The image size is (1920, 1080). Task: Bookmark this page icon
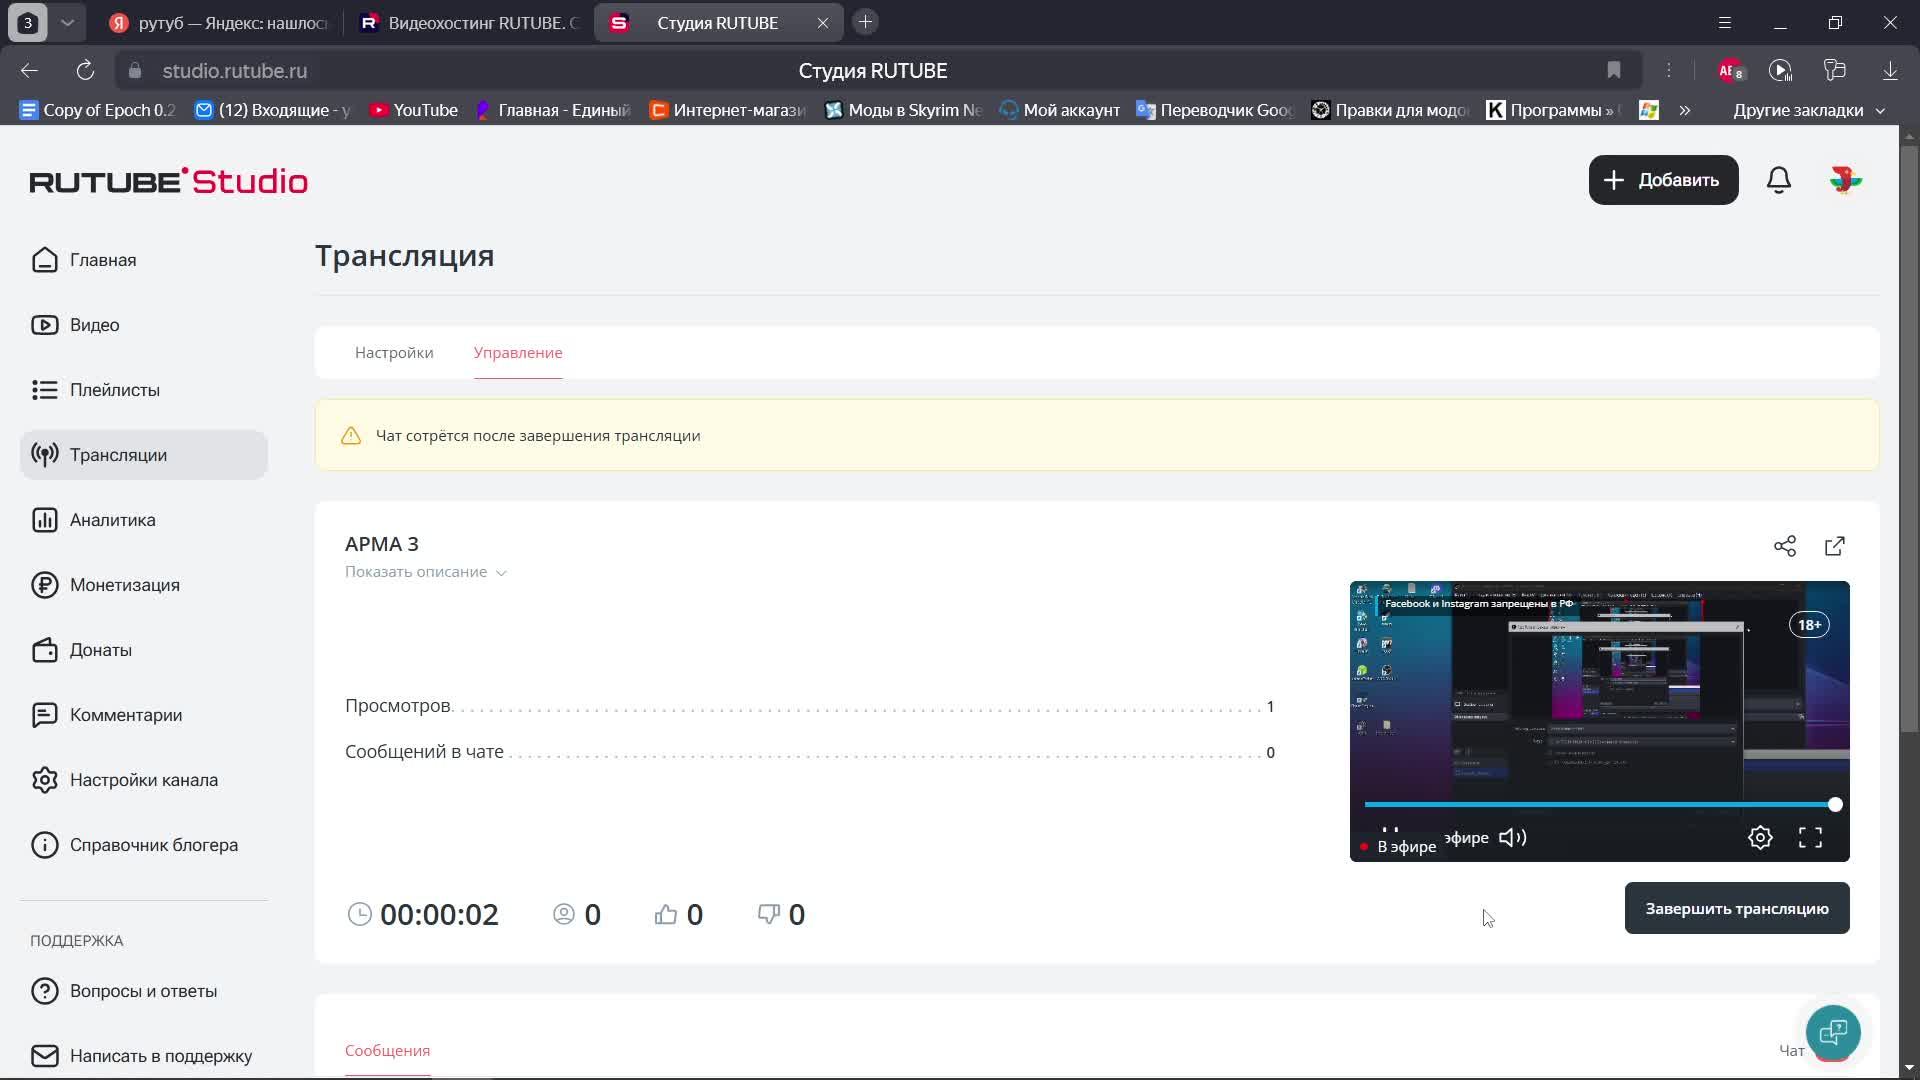[1614, 70]
